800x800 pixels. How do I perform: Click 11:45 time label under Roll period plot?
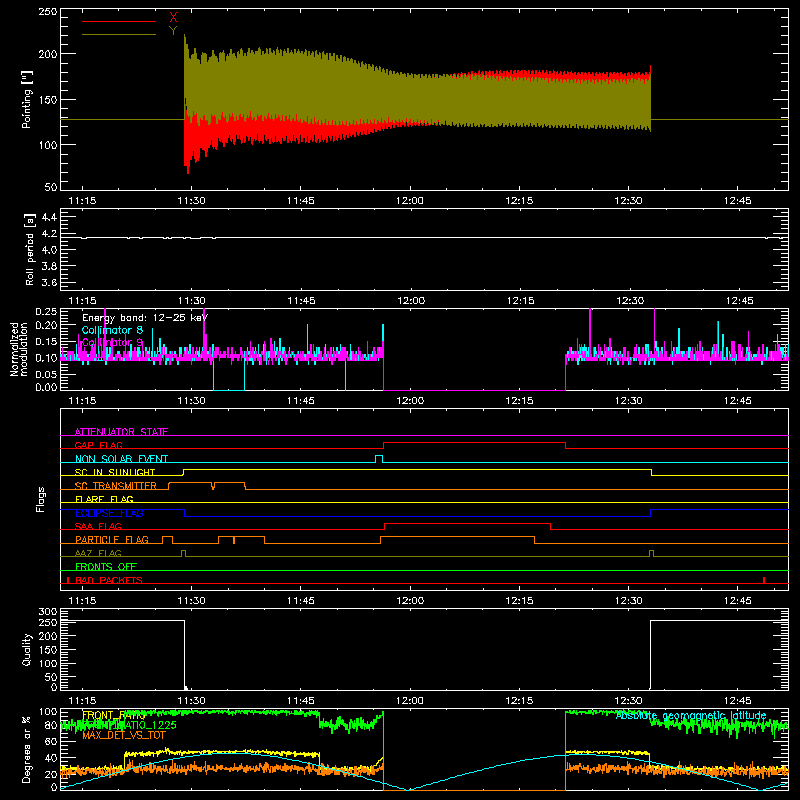pos(301,301)
